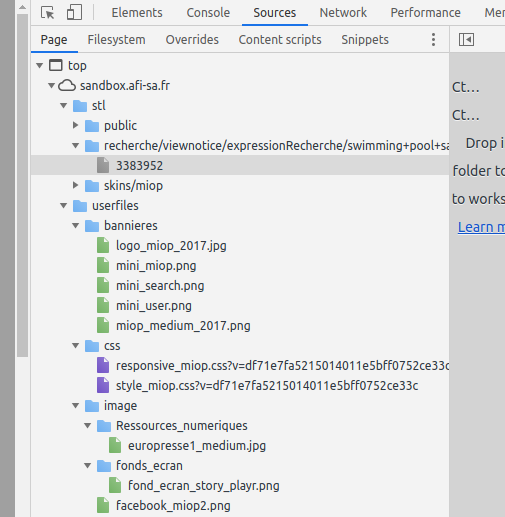Open the mini_search.png file

(x=160, y=286)
